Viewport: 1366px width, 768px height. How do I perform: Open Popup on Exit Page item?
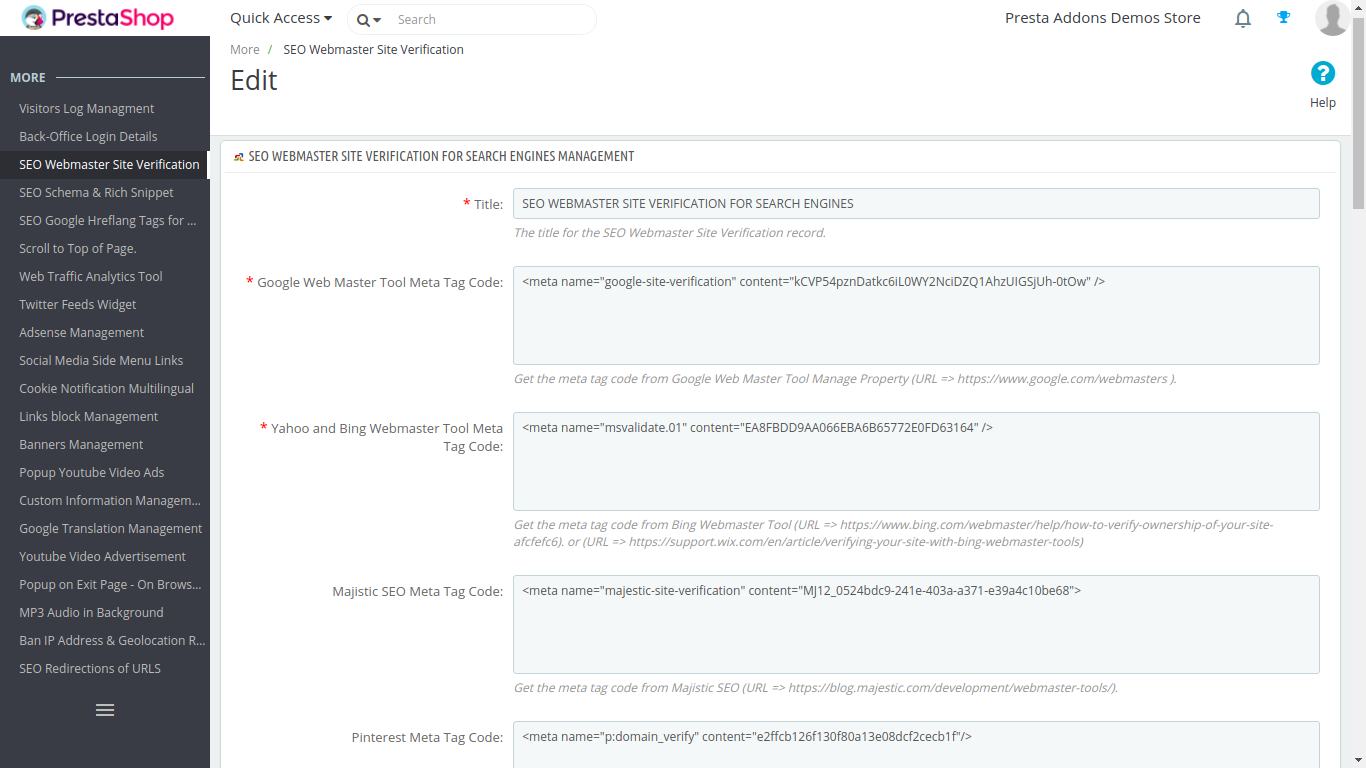pos(105,584)
